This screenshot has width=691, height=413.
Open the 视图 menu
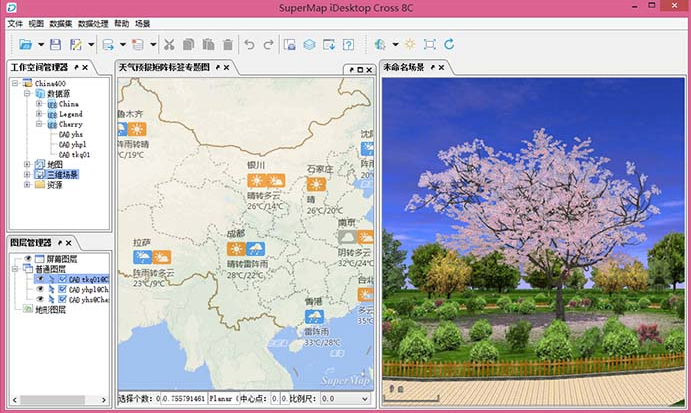pyautogui.click(x=36, y=24)
